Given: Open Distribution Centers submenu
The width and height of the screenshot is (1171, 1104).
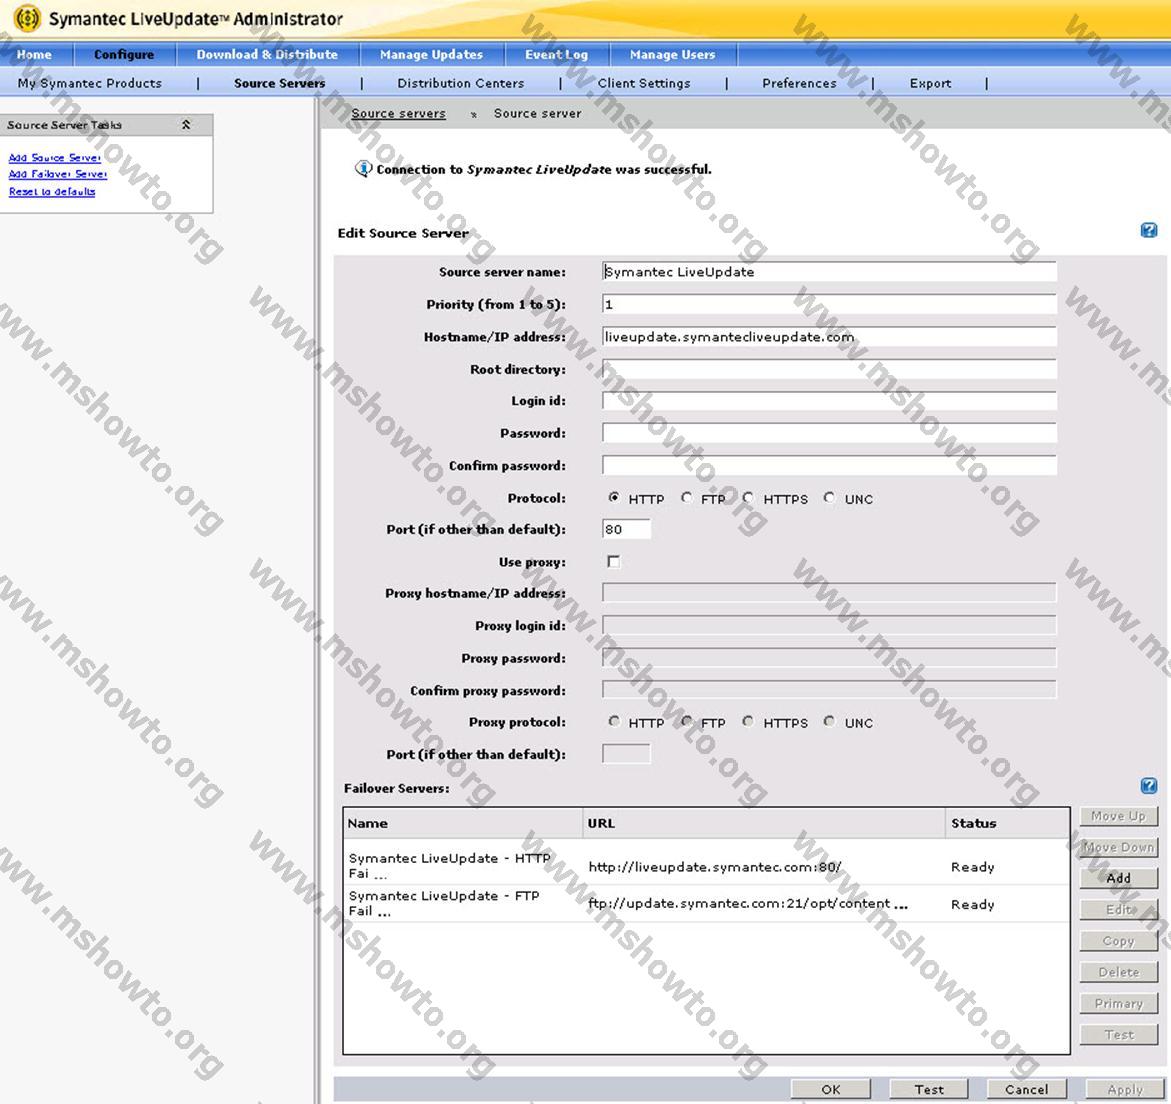Looking at the screenshot, I should click(x=460, y=83).
